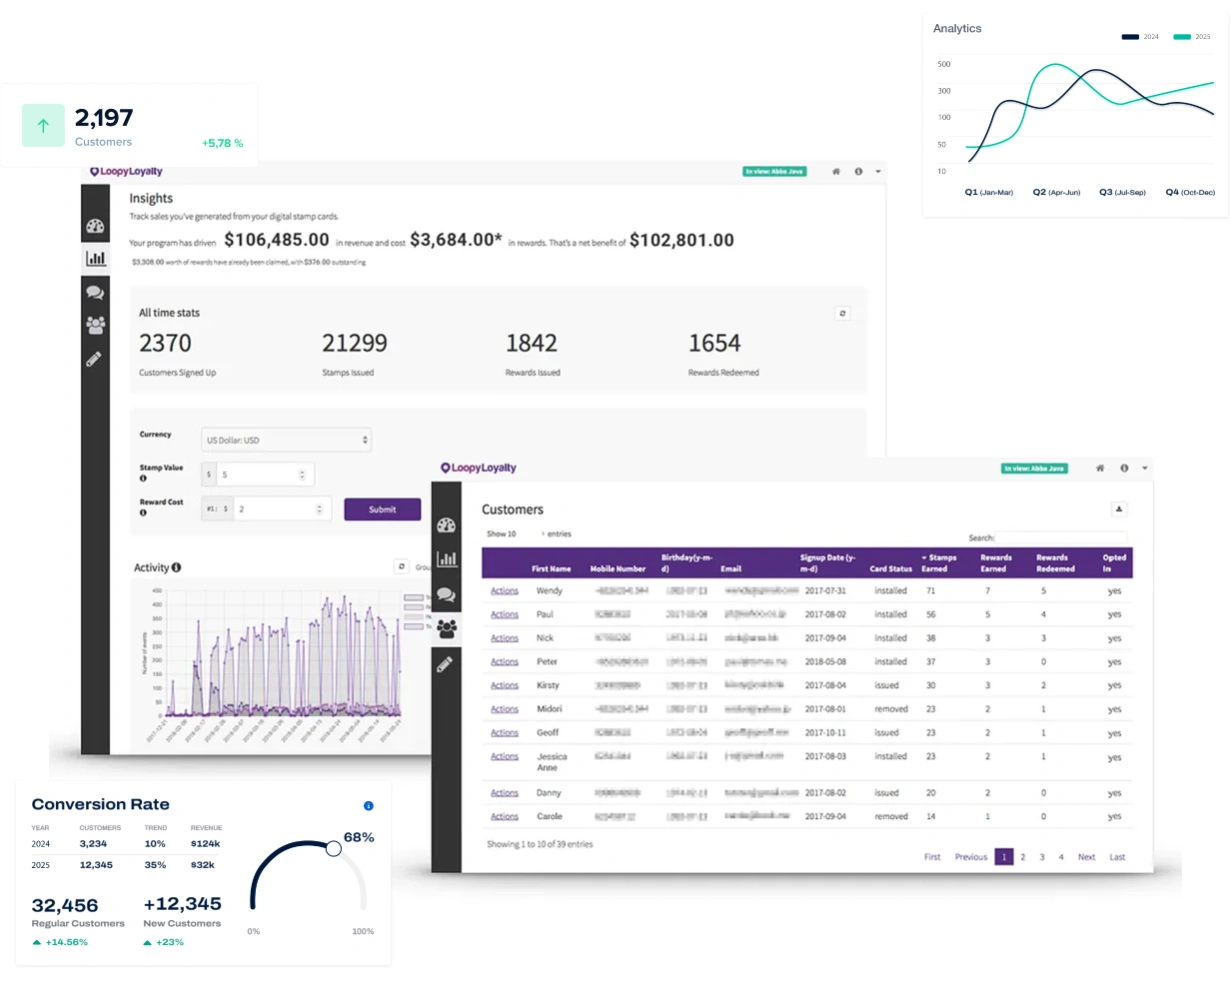Select signup date 2018-05-08 for Peter
This screenshot has height=985, width=1231.
point(825,662)
